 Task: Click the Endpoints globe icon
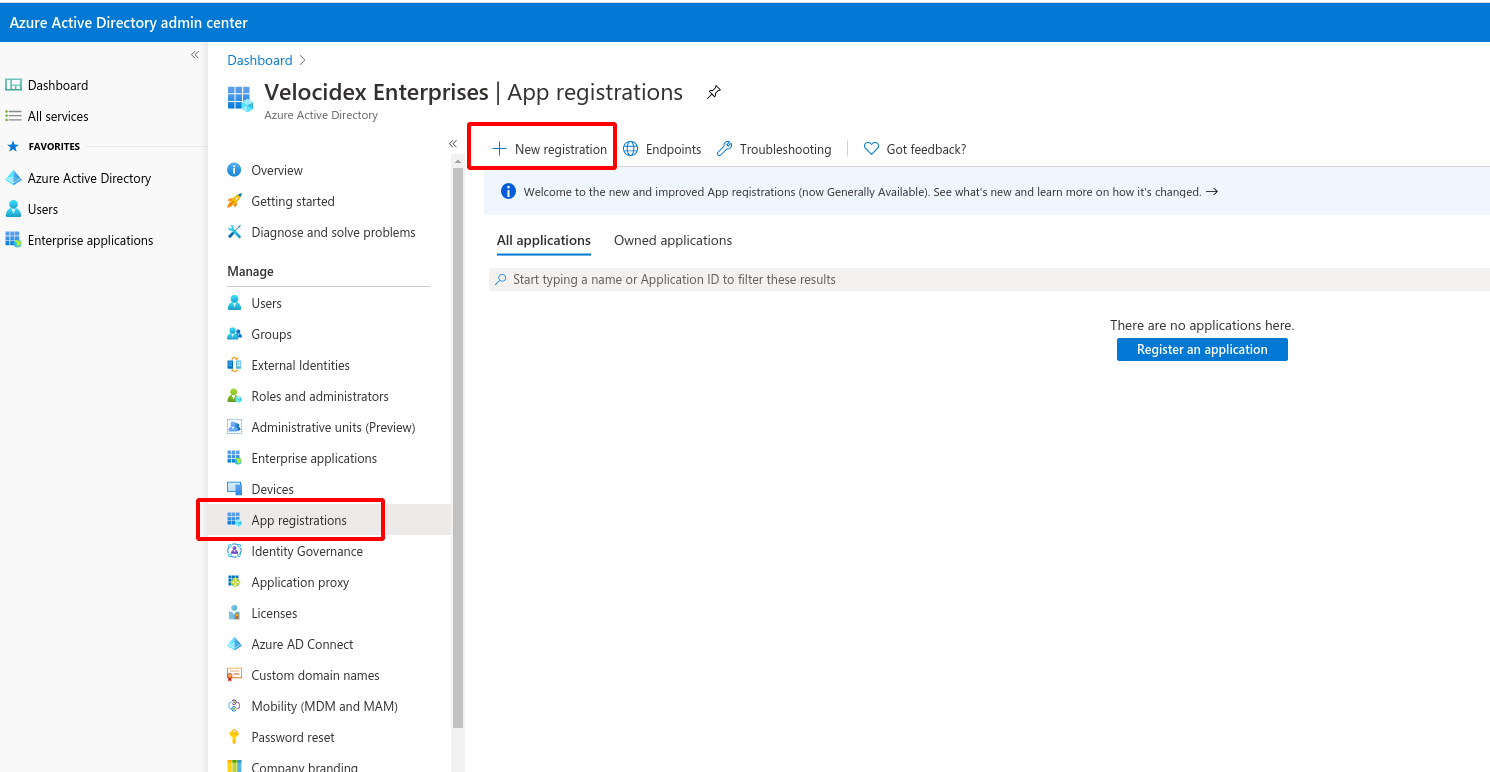click(631, 149)
